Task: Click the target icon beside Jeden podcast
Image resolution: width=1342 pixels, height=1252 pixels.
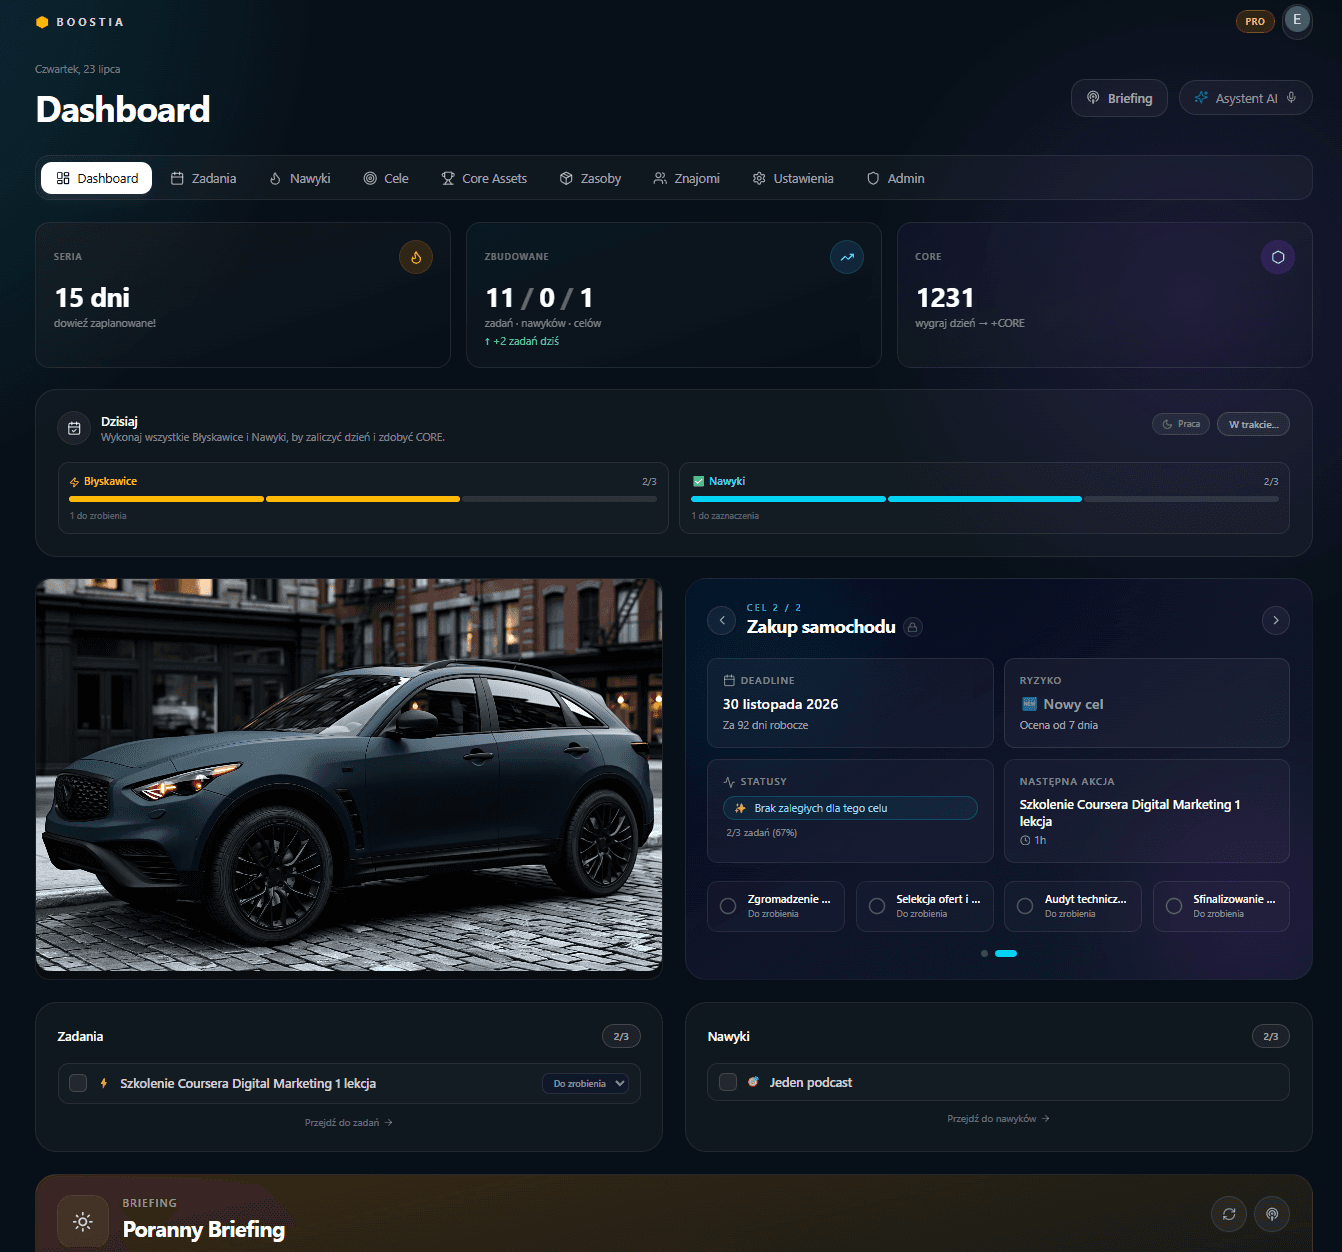Action: pyautogui.click(x=753, y=1082)
